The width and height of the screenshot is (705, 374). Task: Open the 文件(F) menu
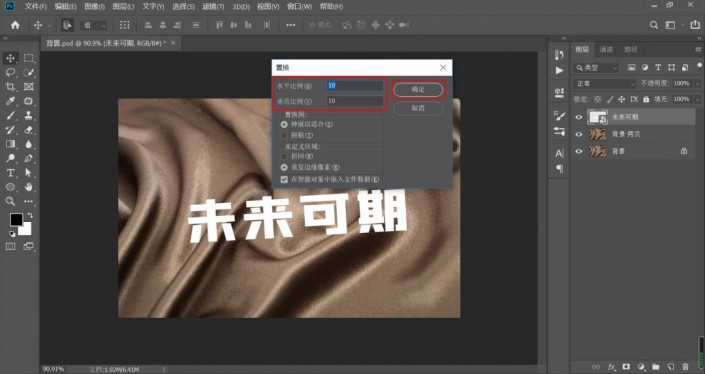coord(36,6)
